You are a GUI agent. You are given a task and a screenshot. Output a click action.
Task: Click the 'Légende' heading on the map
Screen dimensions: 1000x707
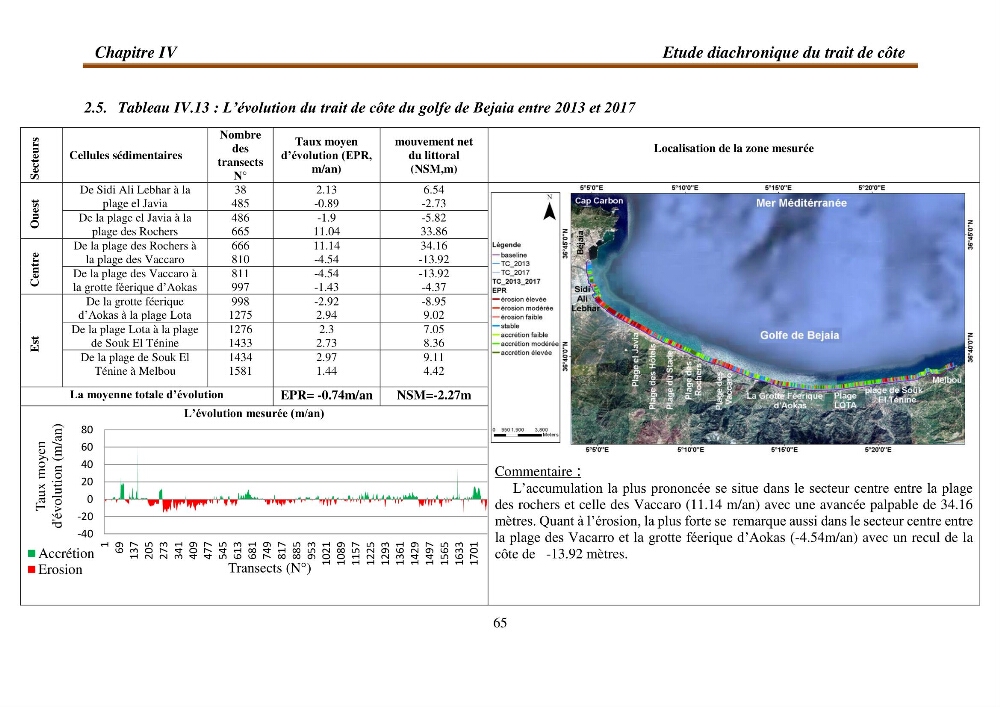point(507,245)
